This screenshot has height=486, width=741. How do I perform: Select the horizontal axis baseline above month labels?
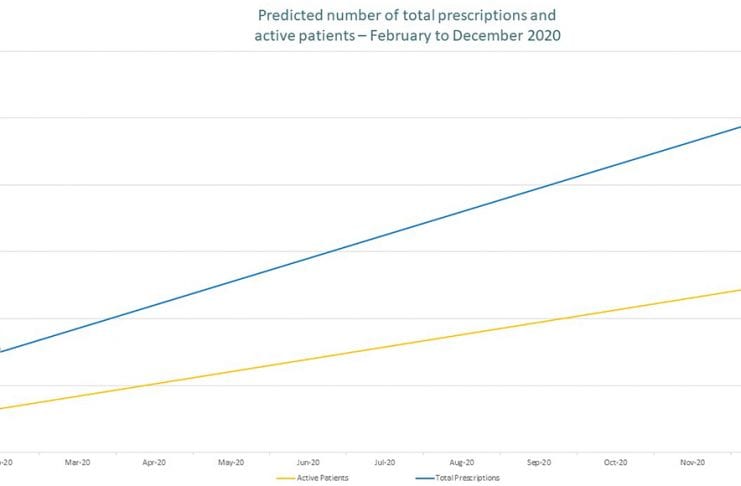[370, 452]
